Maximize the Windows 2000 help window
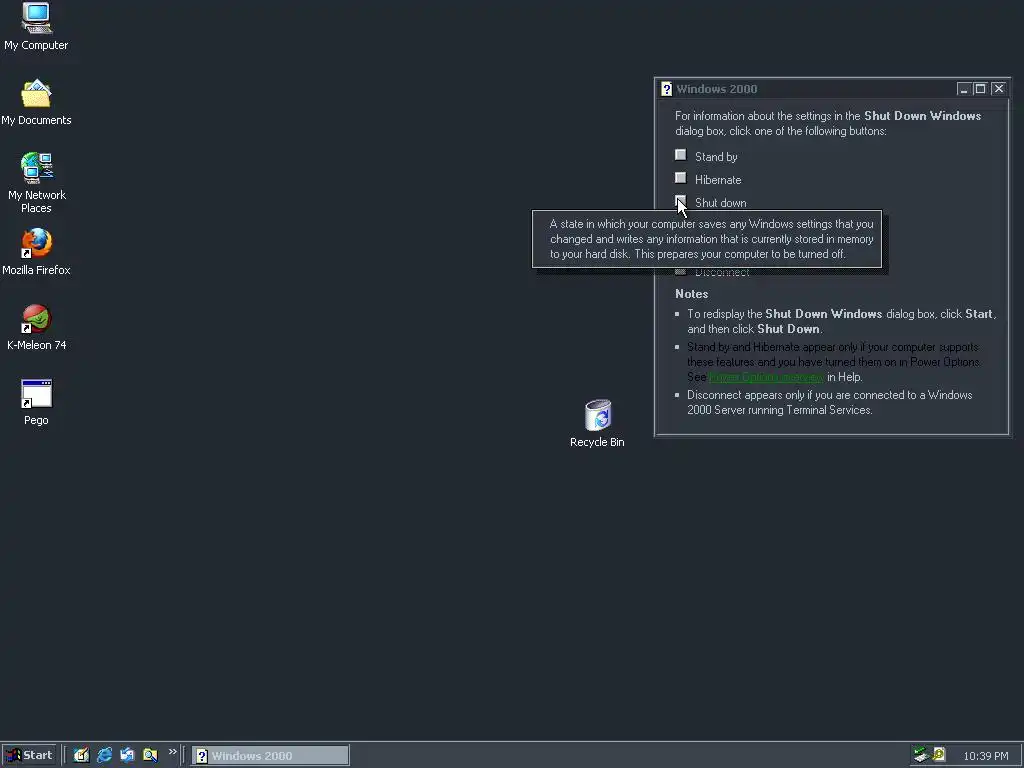The width and height of the screenshot is (1024, 768). click(x=980, y=89)
